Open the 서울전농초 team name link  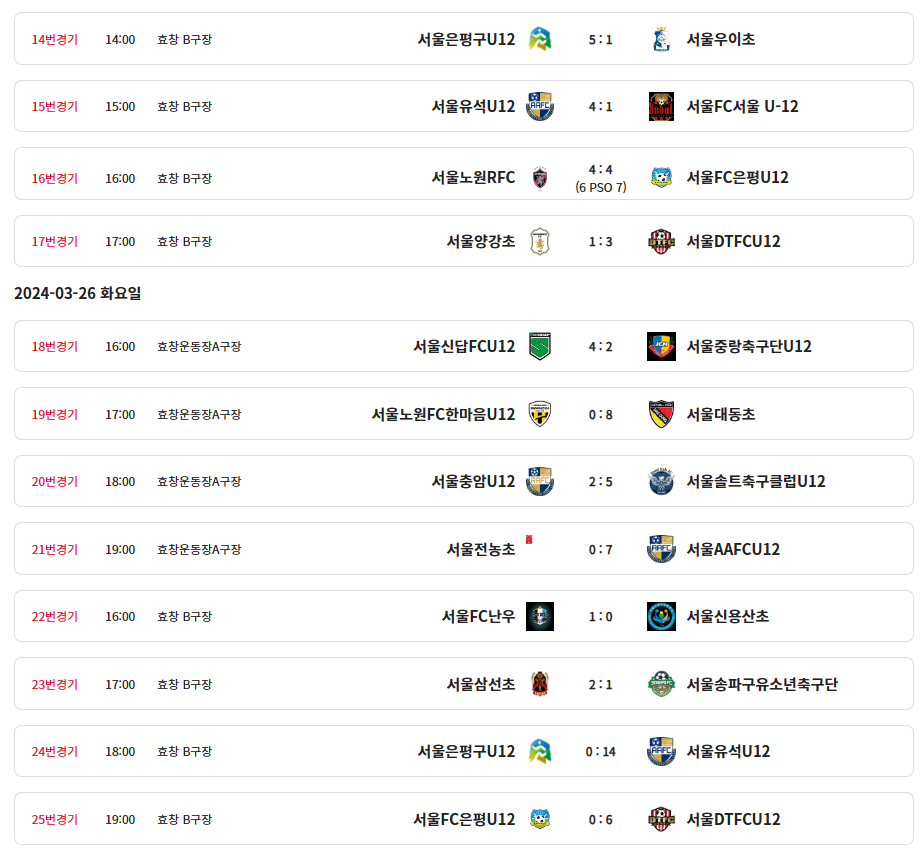[x=481, y=549]
